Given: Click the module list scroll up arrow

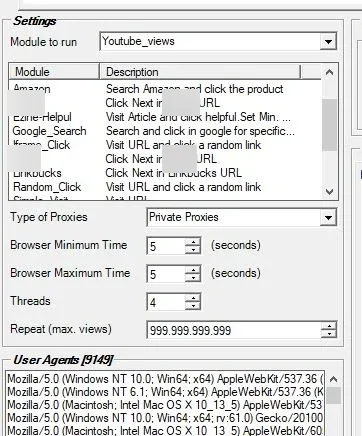Looking at the screenshot, I should point(329,72).
